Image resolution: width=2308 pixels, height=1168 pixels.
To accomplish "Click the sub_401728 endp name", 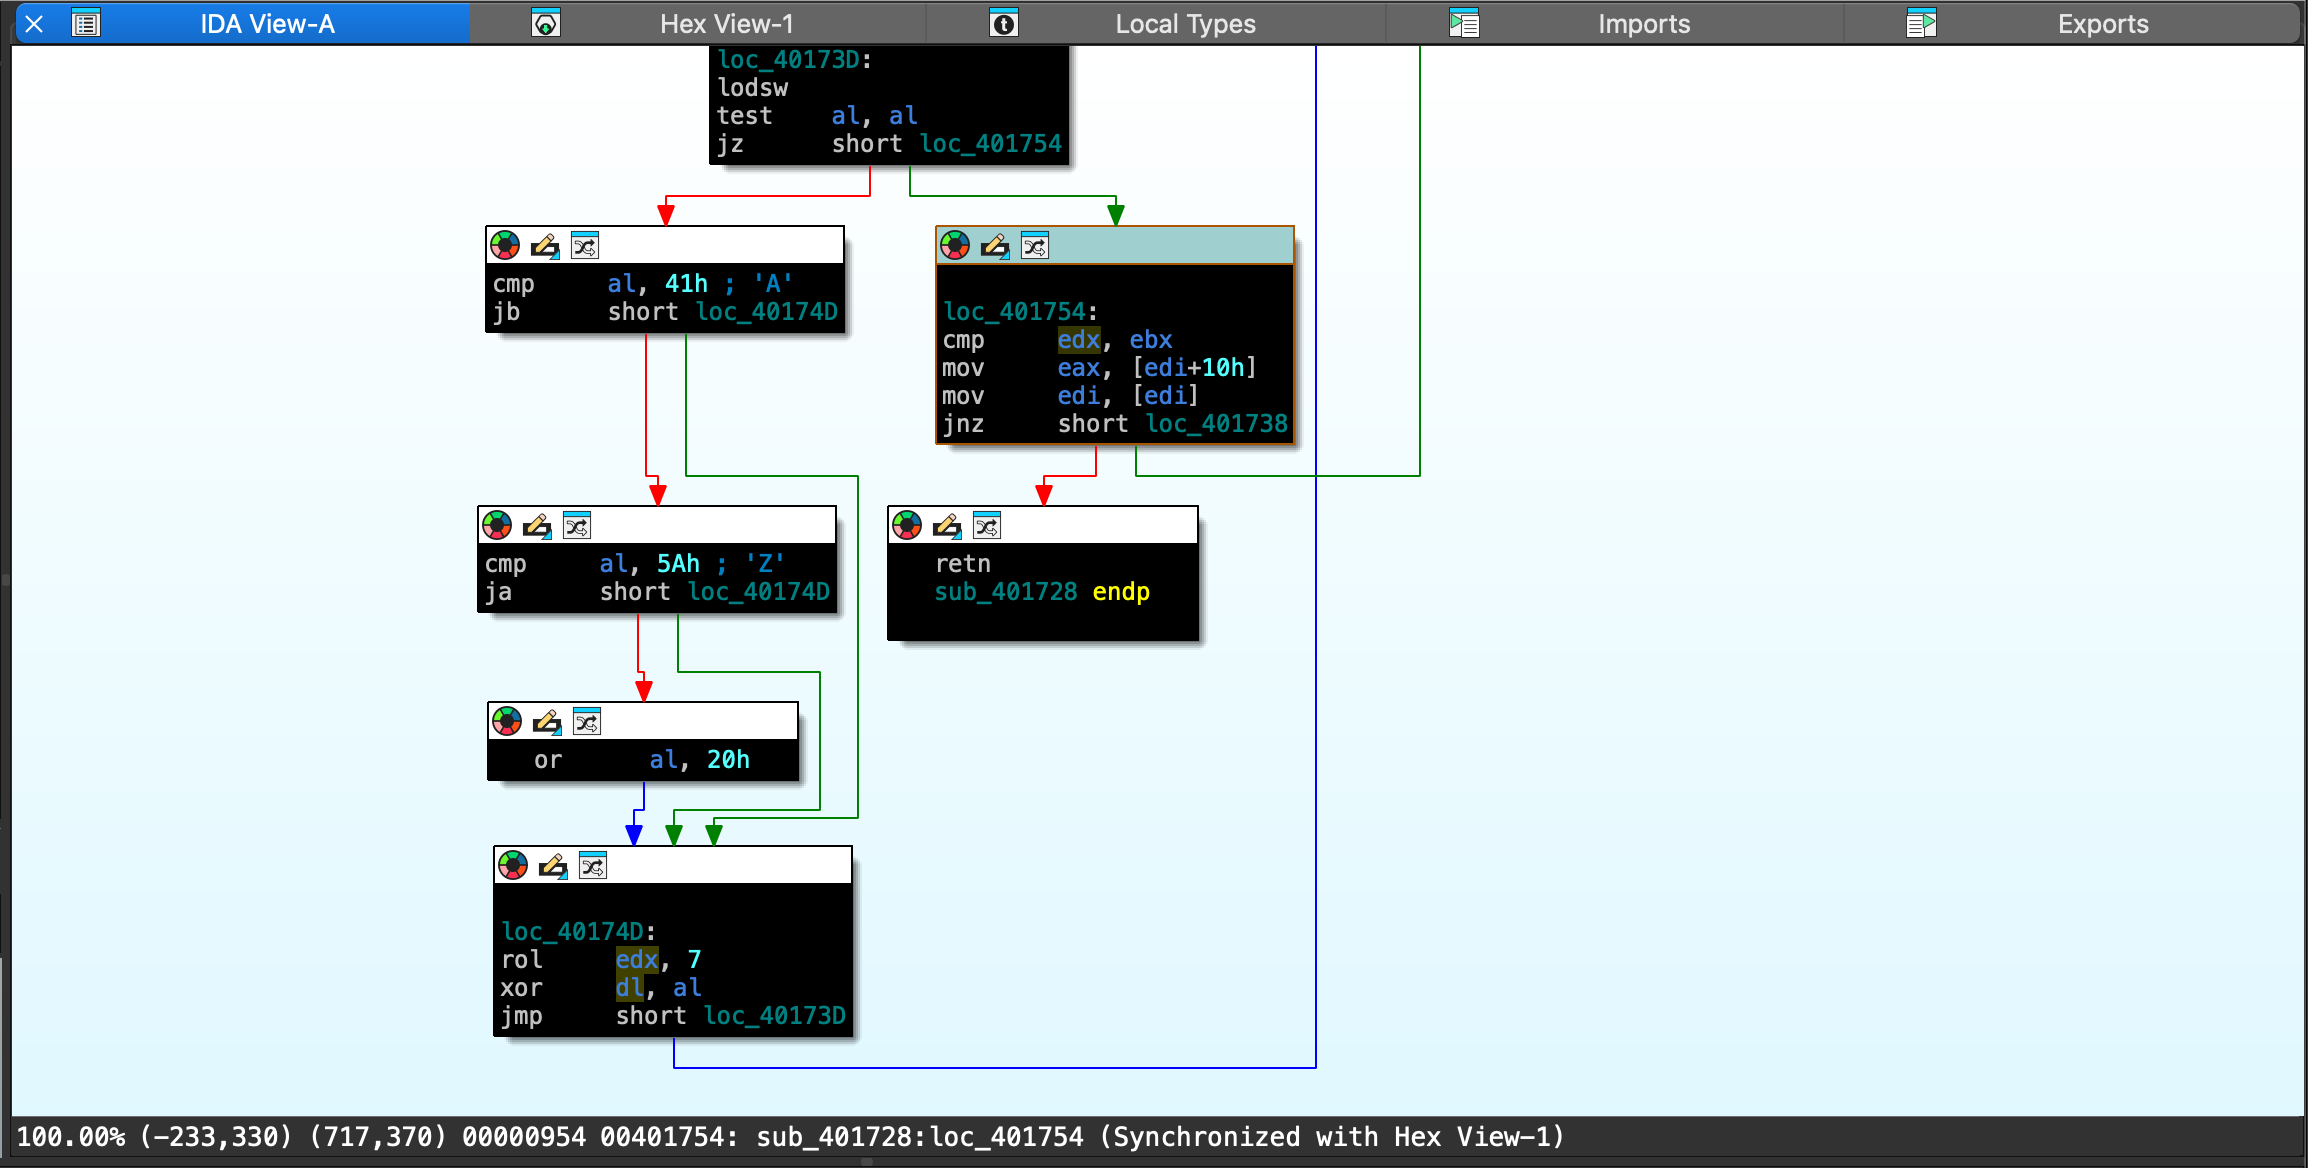I will [x=1006, y=592].
